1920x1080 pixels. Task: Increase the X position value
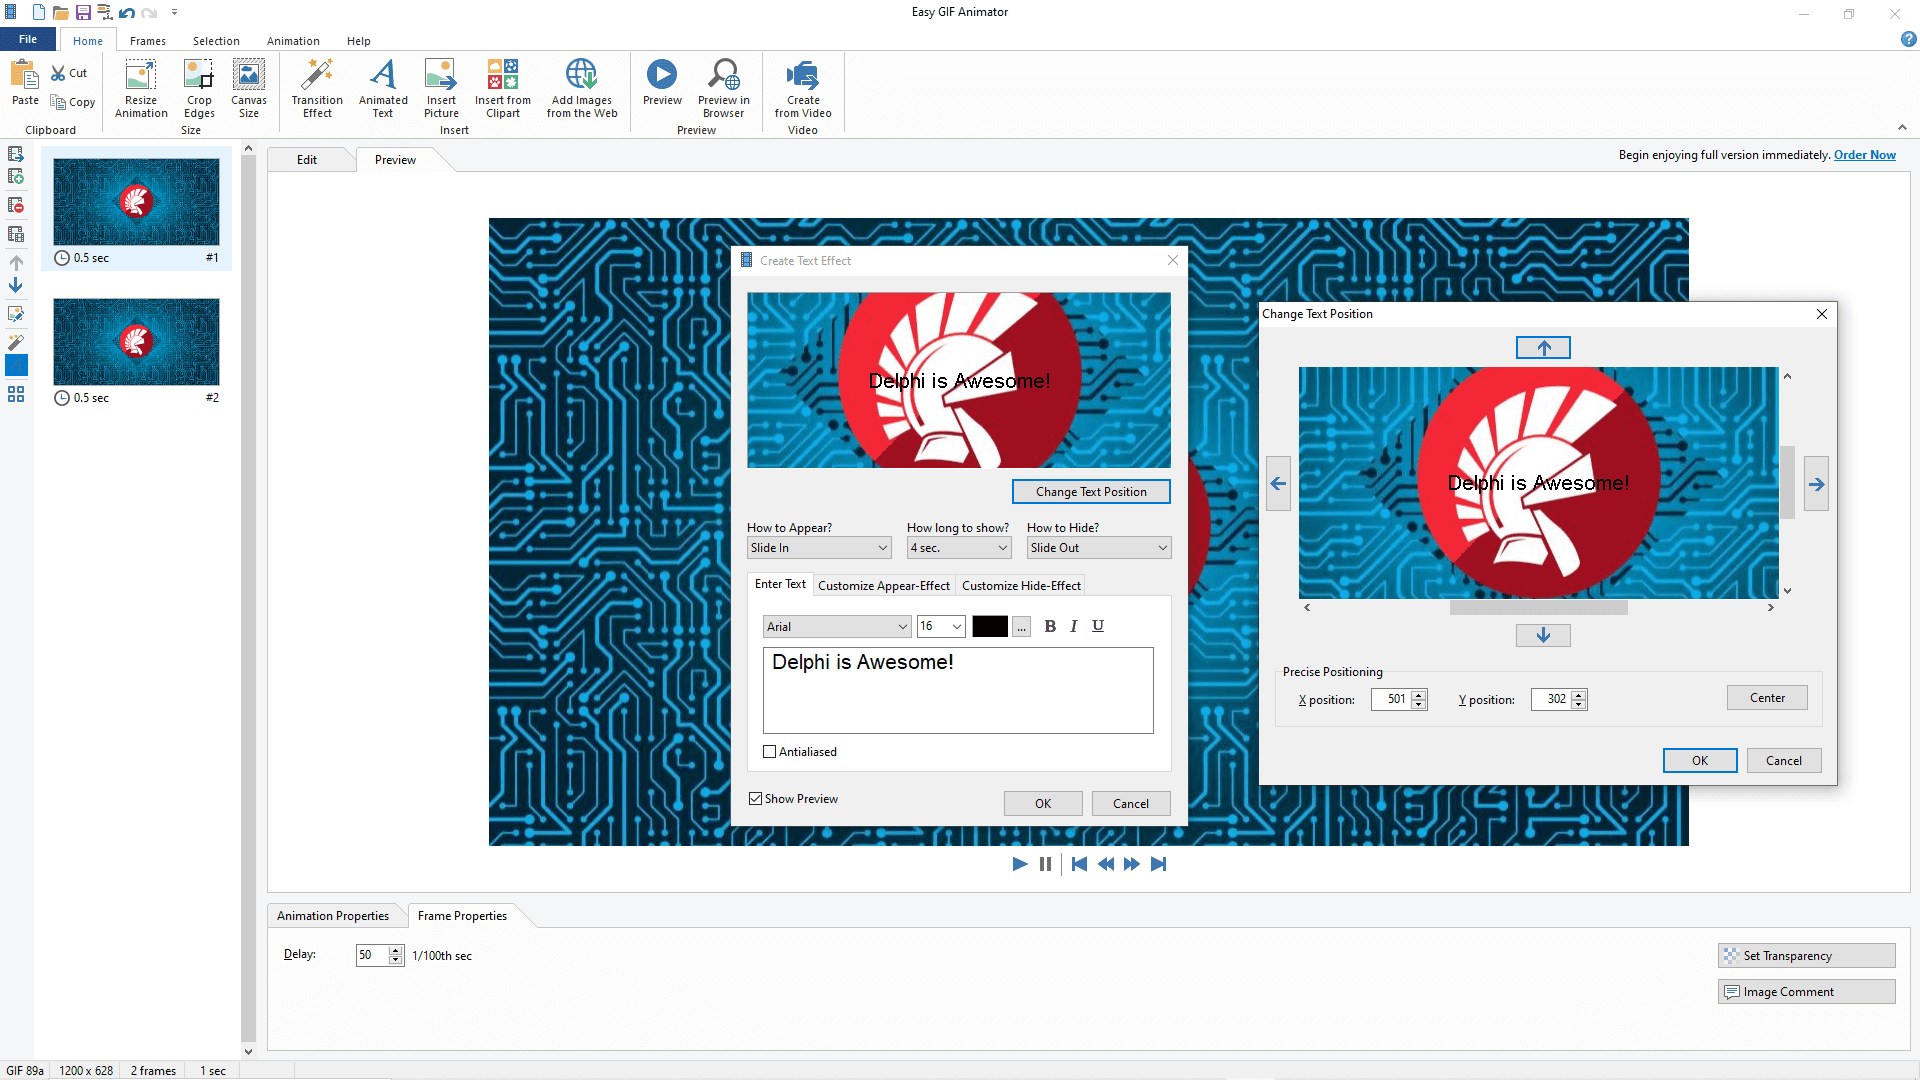pyautogui.click(x=1419, y=695)
